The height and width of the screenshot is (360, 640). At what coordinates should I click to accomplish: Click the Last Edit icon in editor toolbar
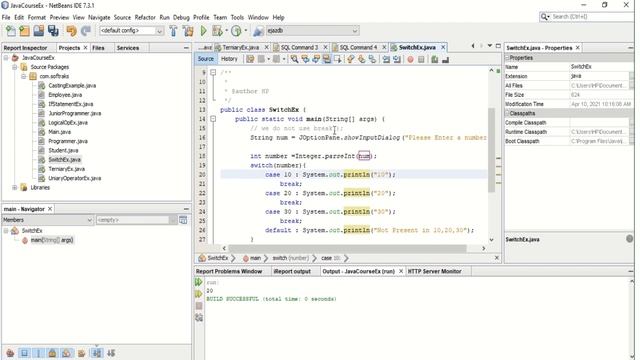point(250,59)
